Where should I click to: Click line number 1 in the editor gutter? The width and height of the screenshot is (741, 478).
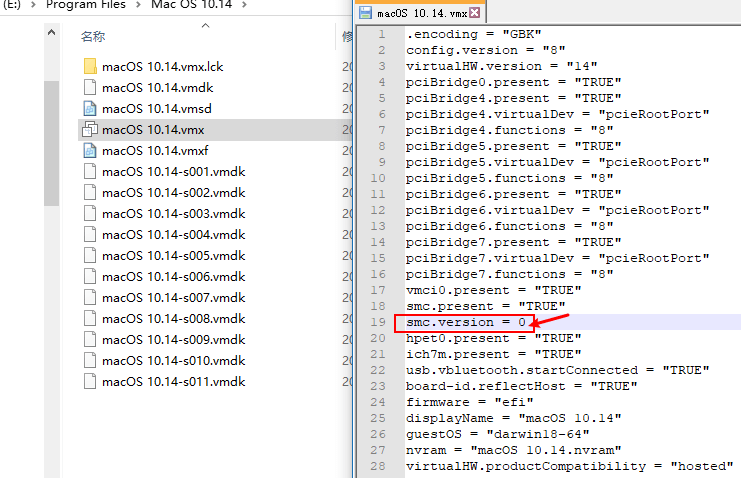381,34
